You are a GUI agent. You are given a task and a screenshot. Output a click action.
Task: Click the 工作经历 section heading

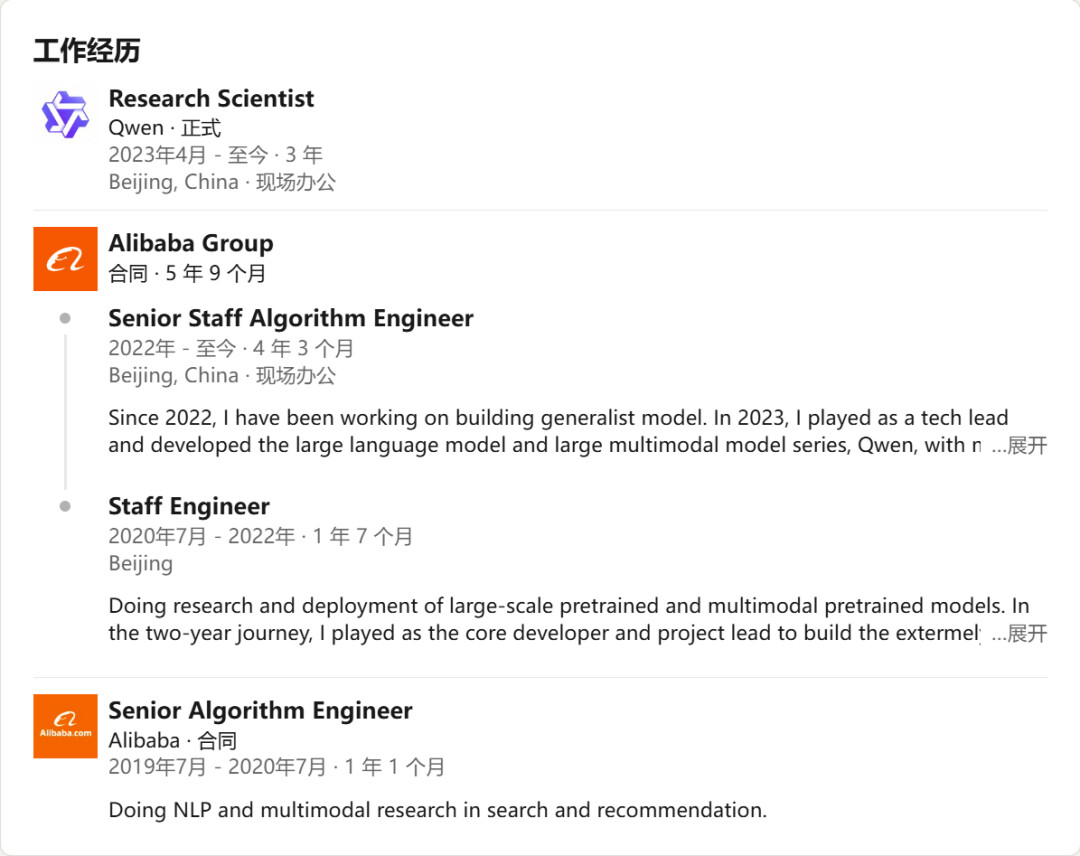pyautogui.click(x=87, y=51)
